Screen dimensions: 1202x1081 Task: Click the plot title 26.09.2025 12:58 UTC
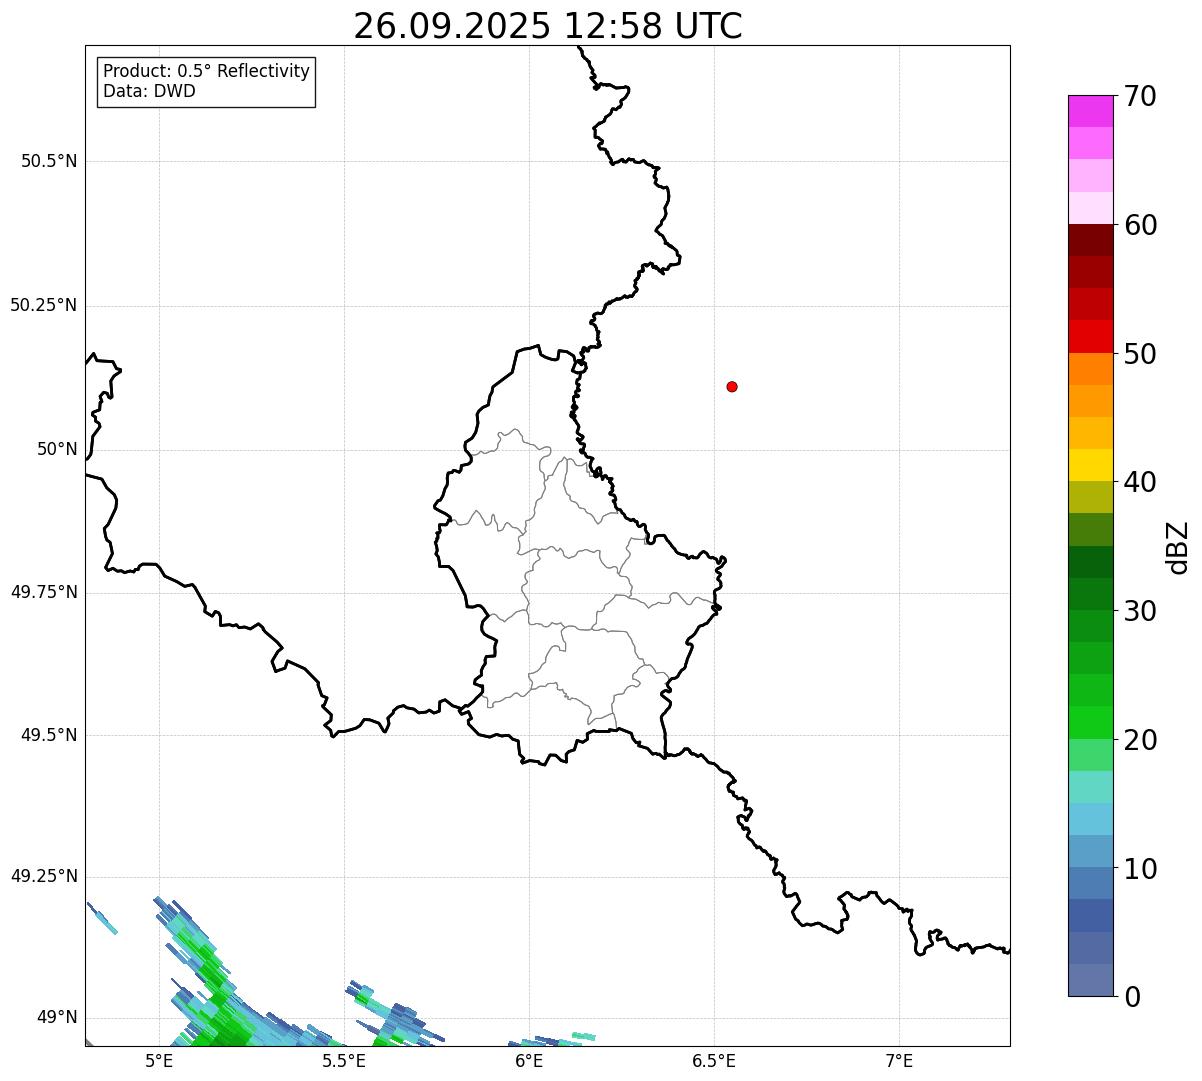(548, 26)
